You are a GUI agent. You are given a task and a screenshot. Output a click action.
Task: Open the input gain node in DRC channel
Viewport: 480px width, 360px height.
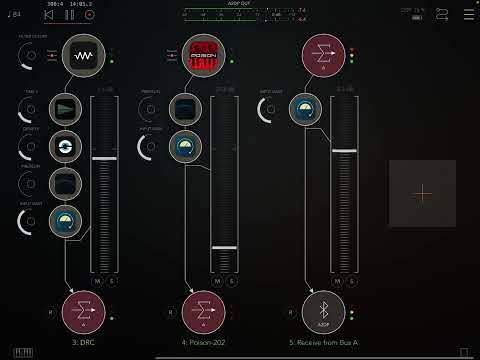coord(65,221)
